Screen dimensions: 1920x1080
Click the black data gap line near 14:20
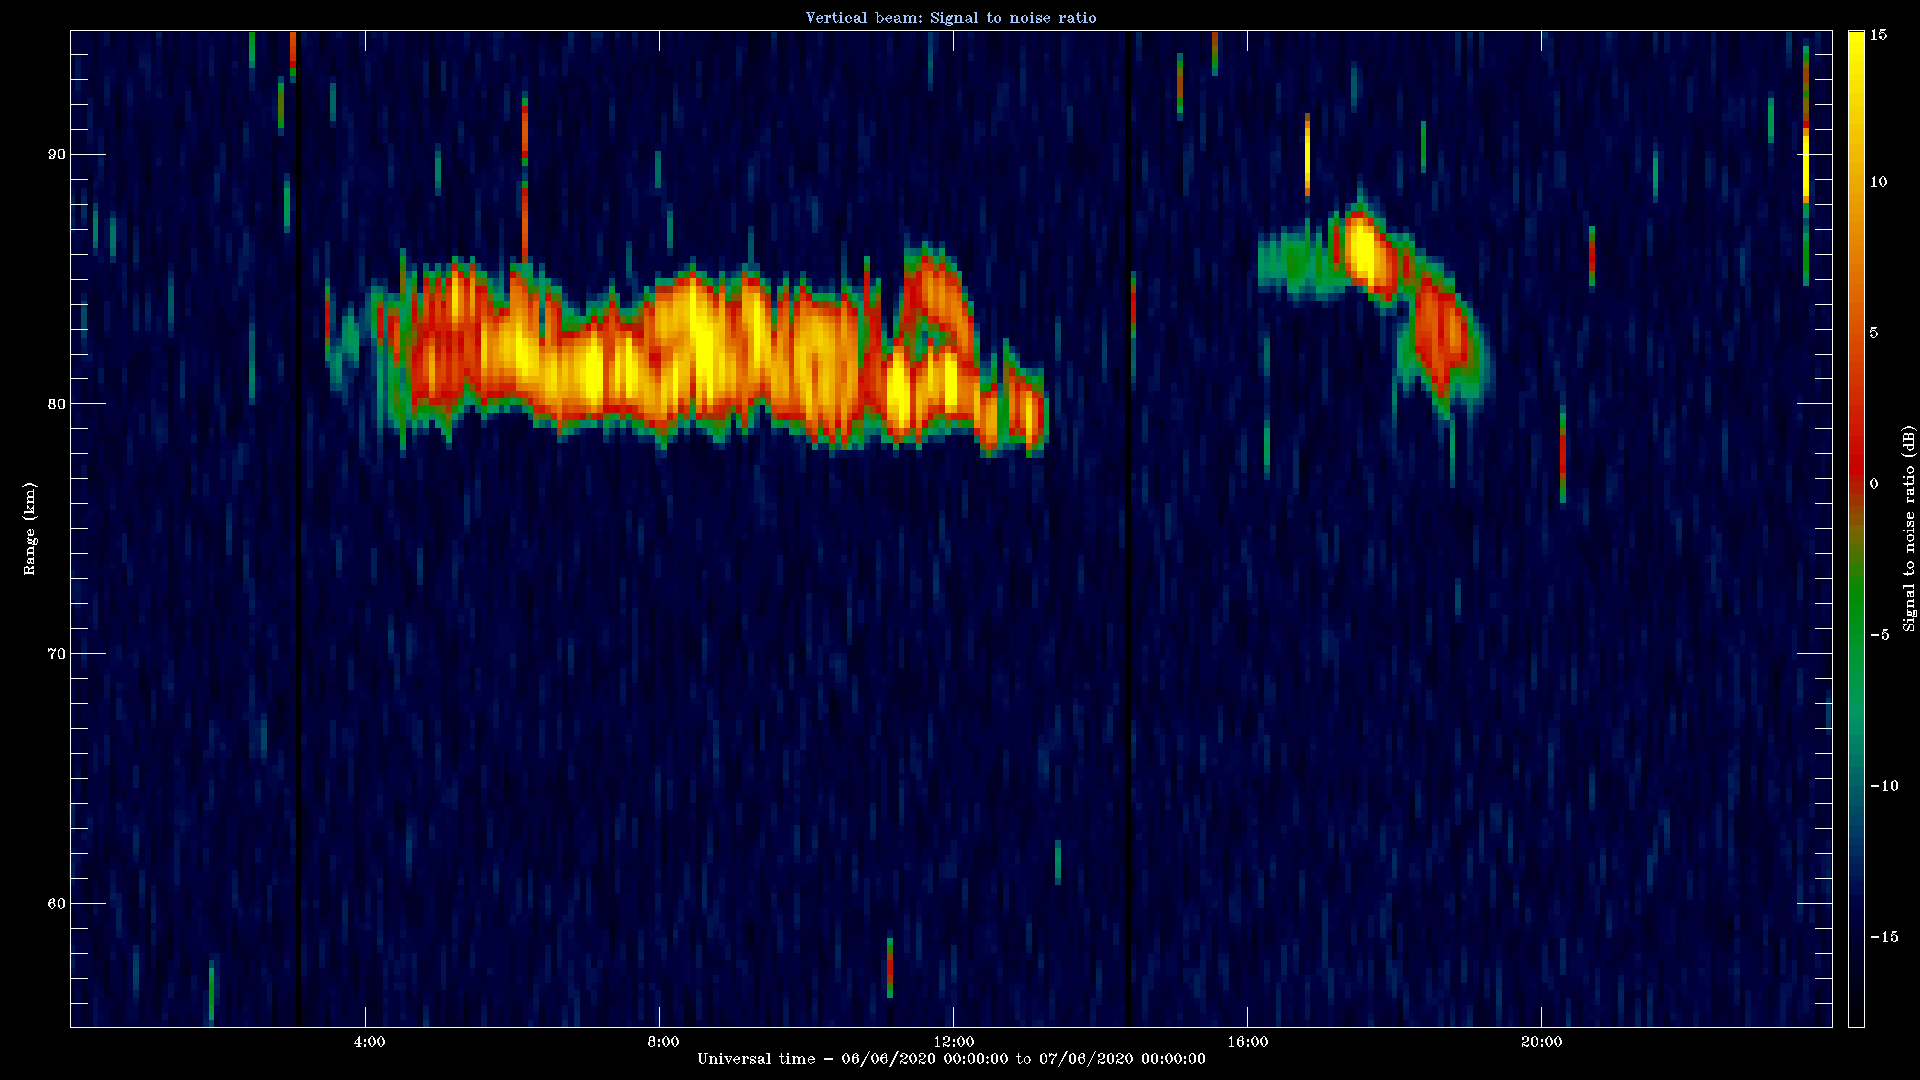tap(1128, 528)
